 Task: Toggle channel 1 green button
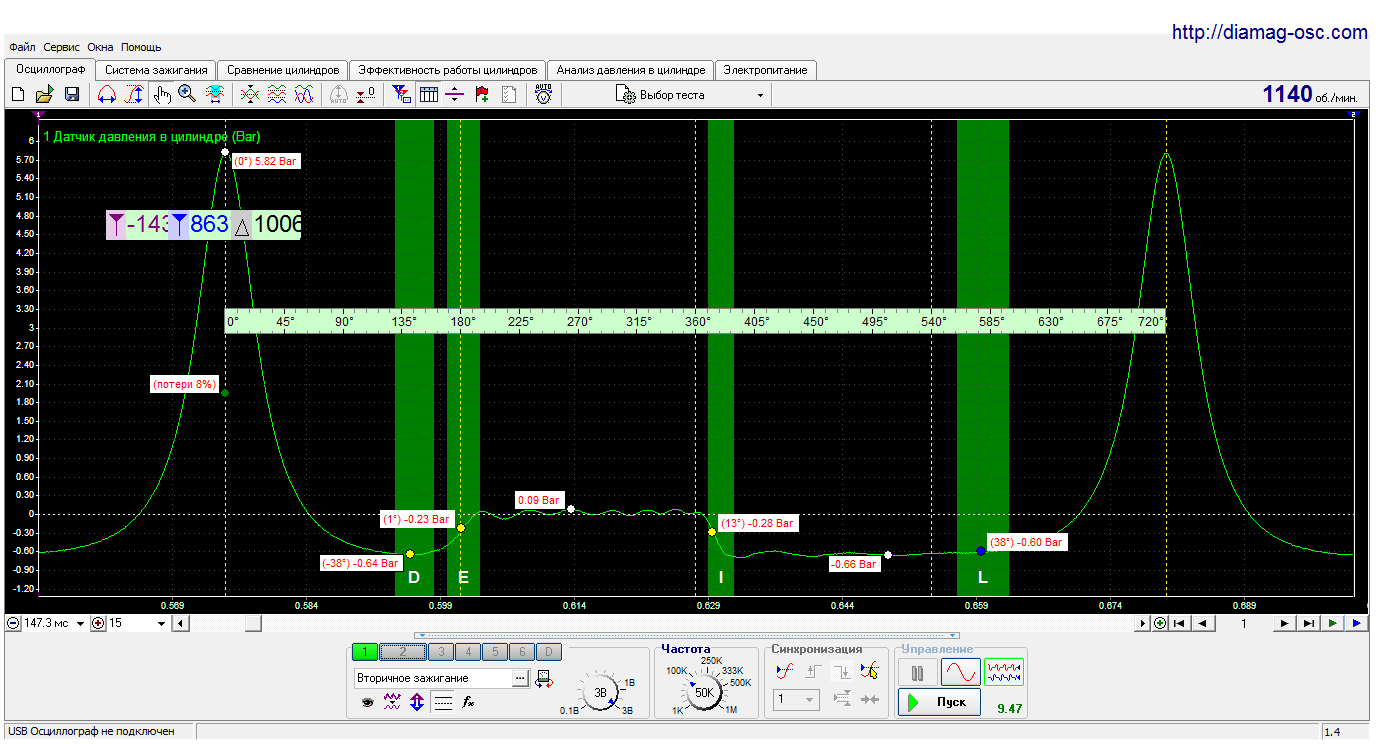365,652
